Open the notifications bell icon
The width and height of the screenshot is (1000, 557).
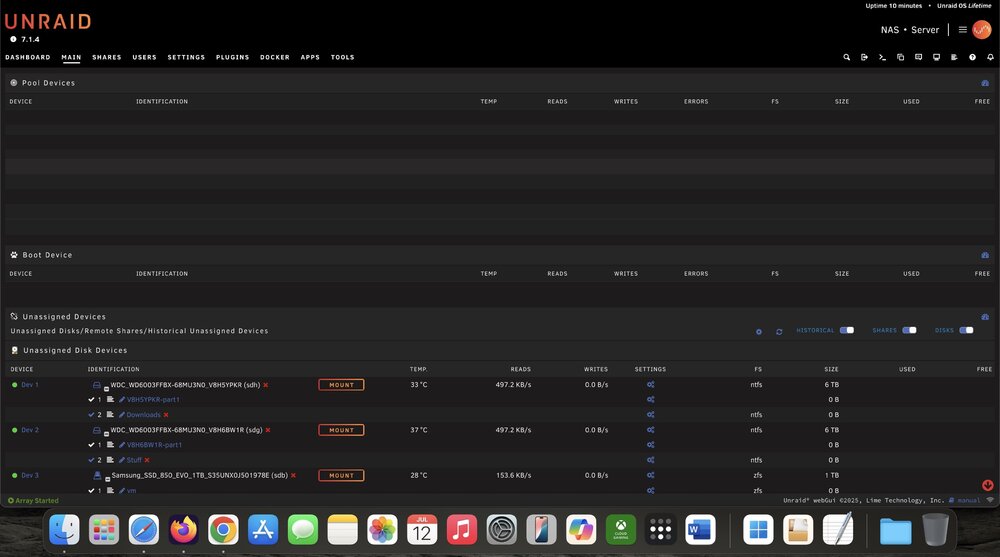[x=990, y=57]
